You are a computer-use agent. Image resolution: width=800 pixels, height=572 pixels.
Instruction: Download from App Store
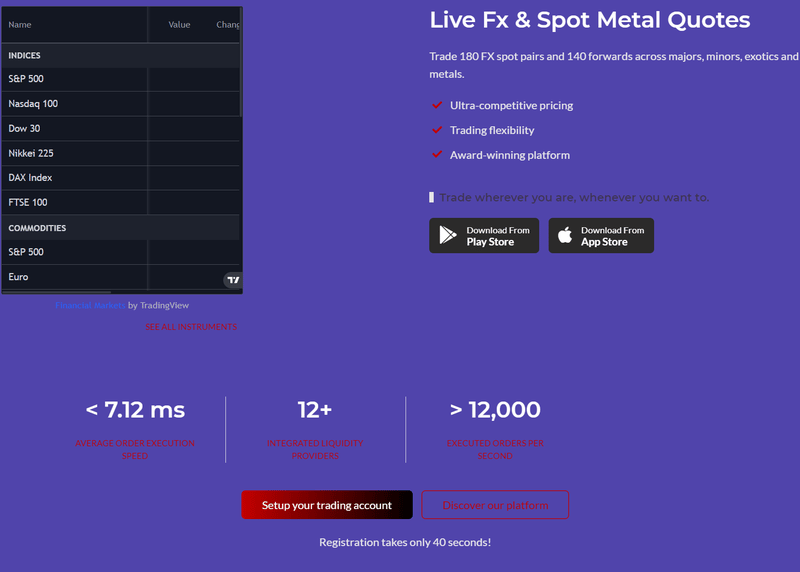tap(601, 236)
